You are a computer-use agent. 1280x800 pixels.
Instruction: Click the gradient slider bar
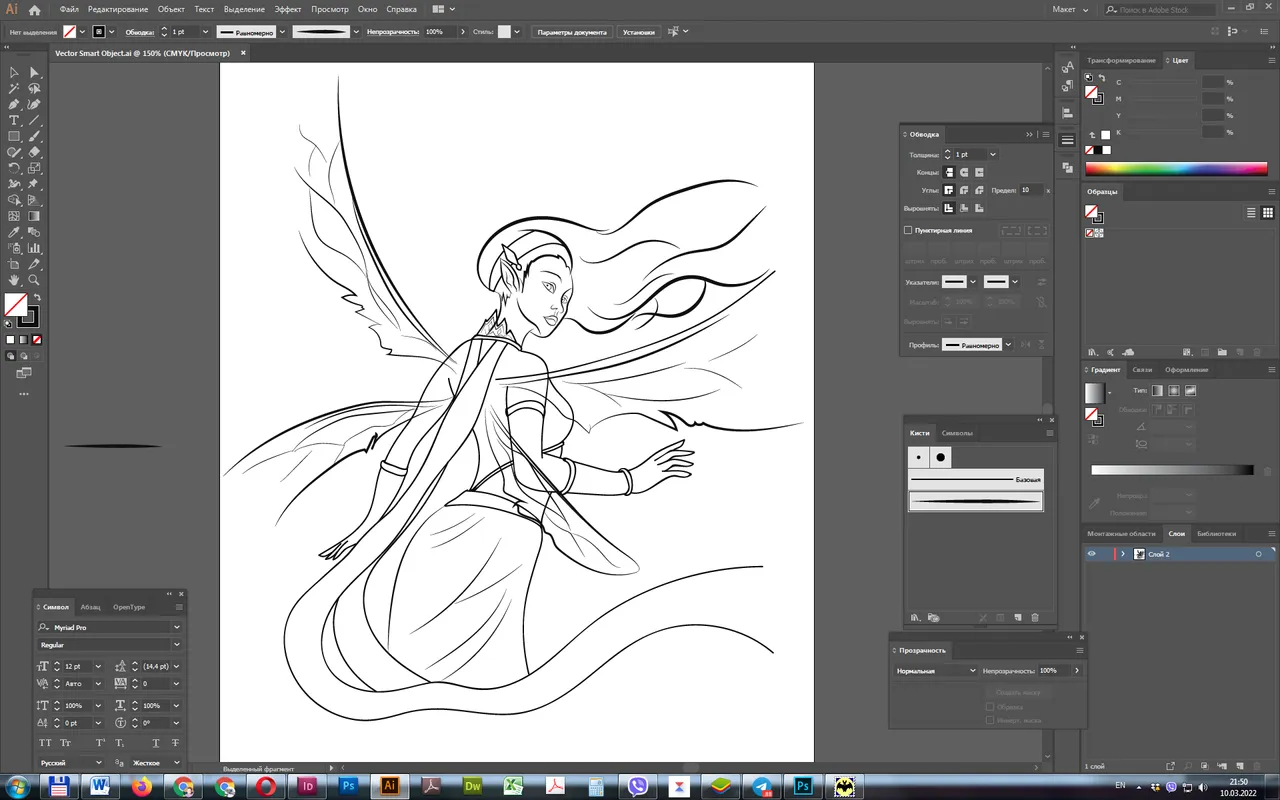(x=1172, y=470)
